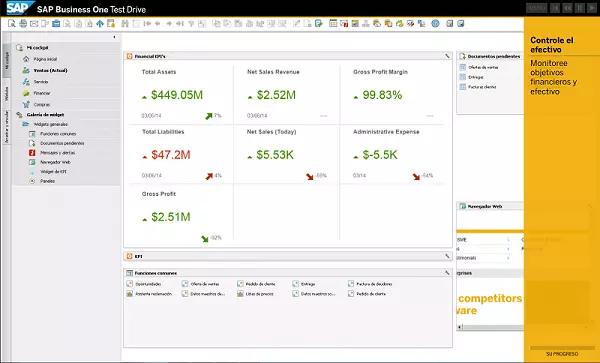Go to Last Data Record arrow
Viewport: 600px width, 363px height.
tap(179, 24)
